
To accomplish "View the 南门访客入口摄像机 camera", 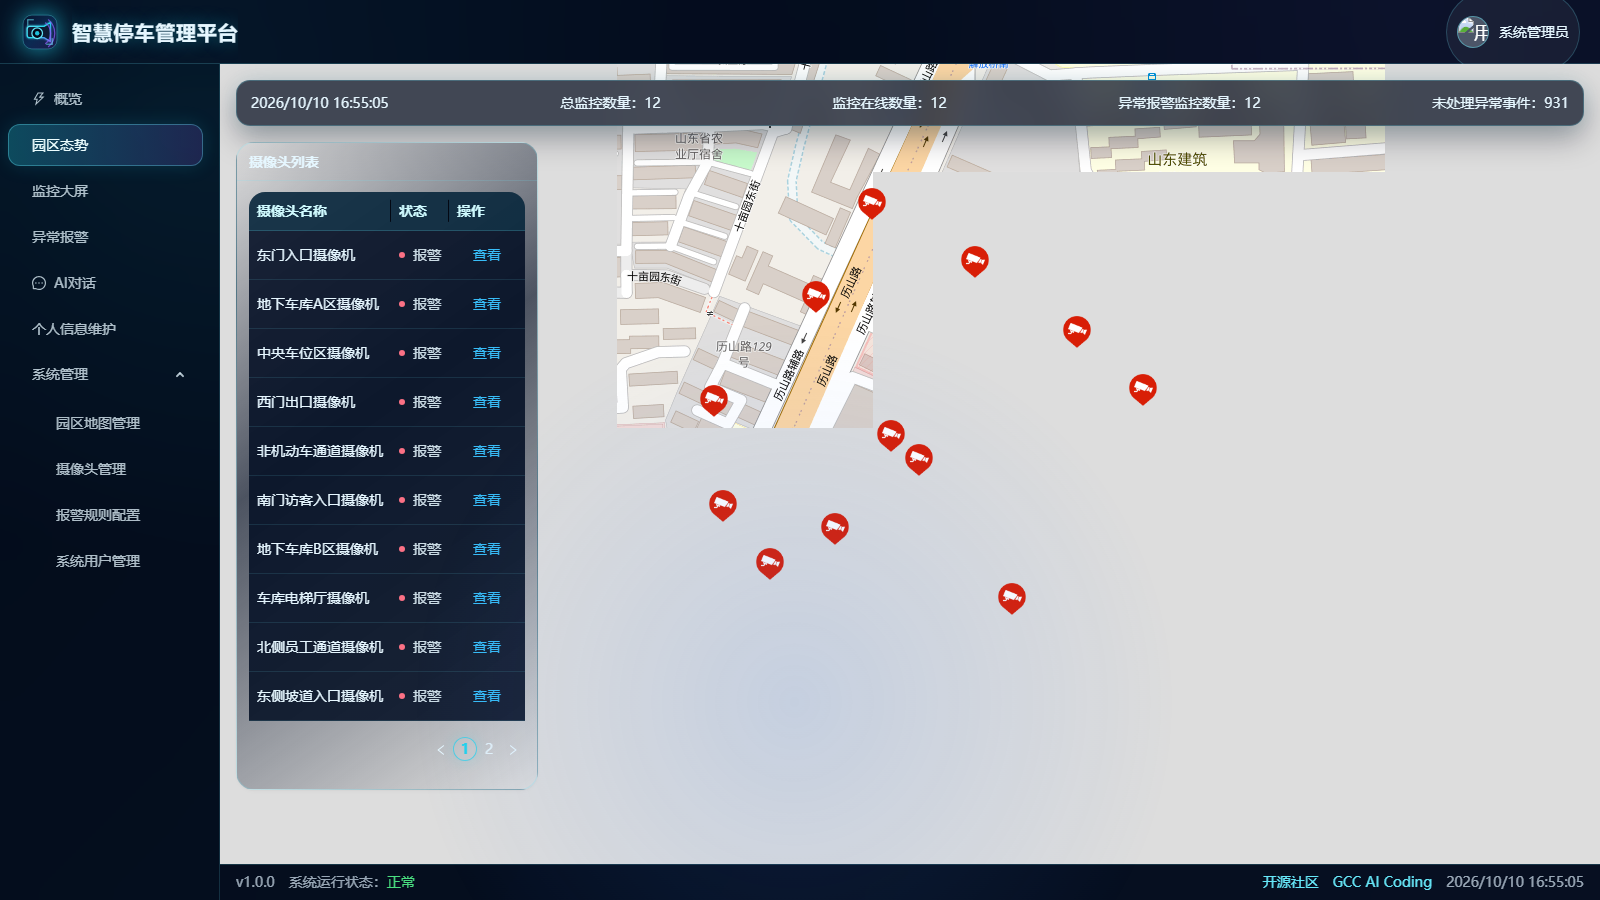I will [x=487, y=500].
